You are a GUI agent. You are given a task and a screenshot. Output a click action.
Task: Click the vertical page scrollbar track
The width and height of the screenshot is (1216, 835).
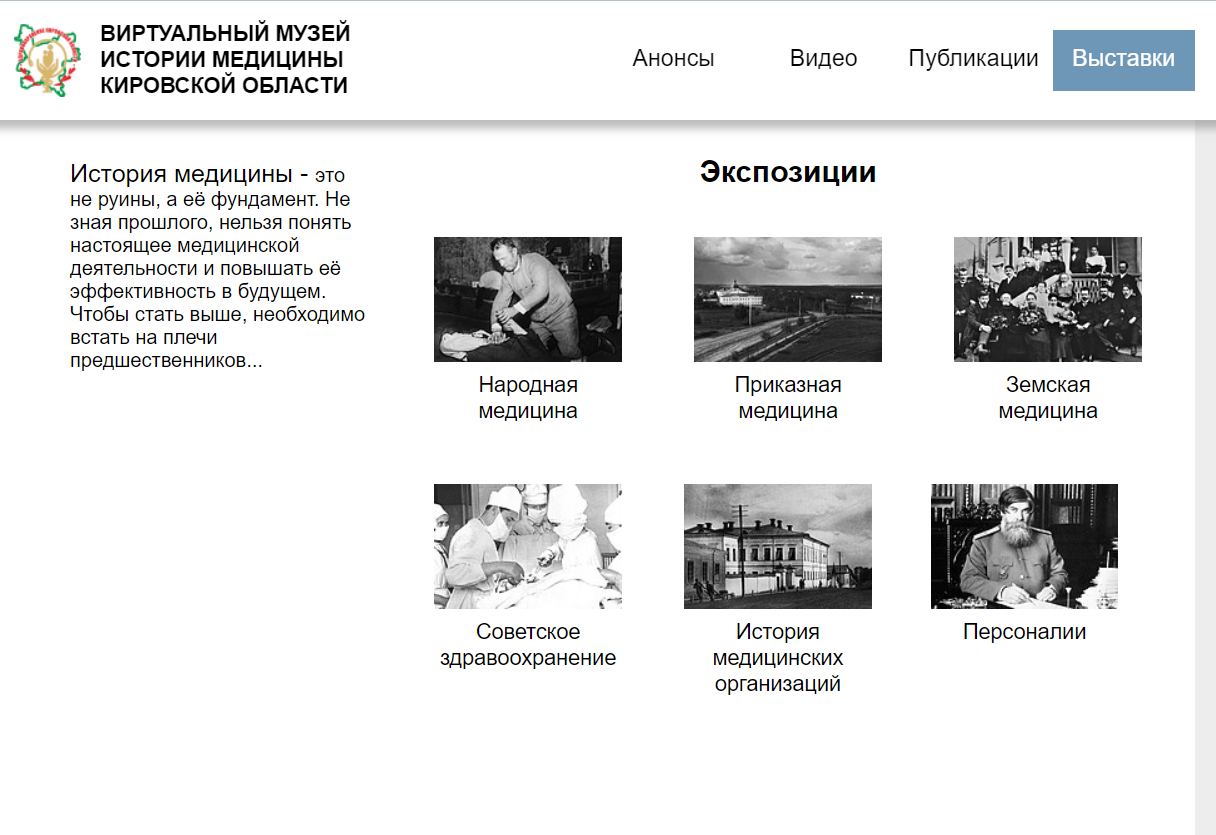click(x=1205, y=480)
